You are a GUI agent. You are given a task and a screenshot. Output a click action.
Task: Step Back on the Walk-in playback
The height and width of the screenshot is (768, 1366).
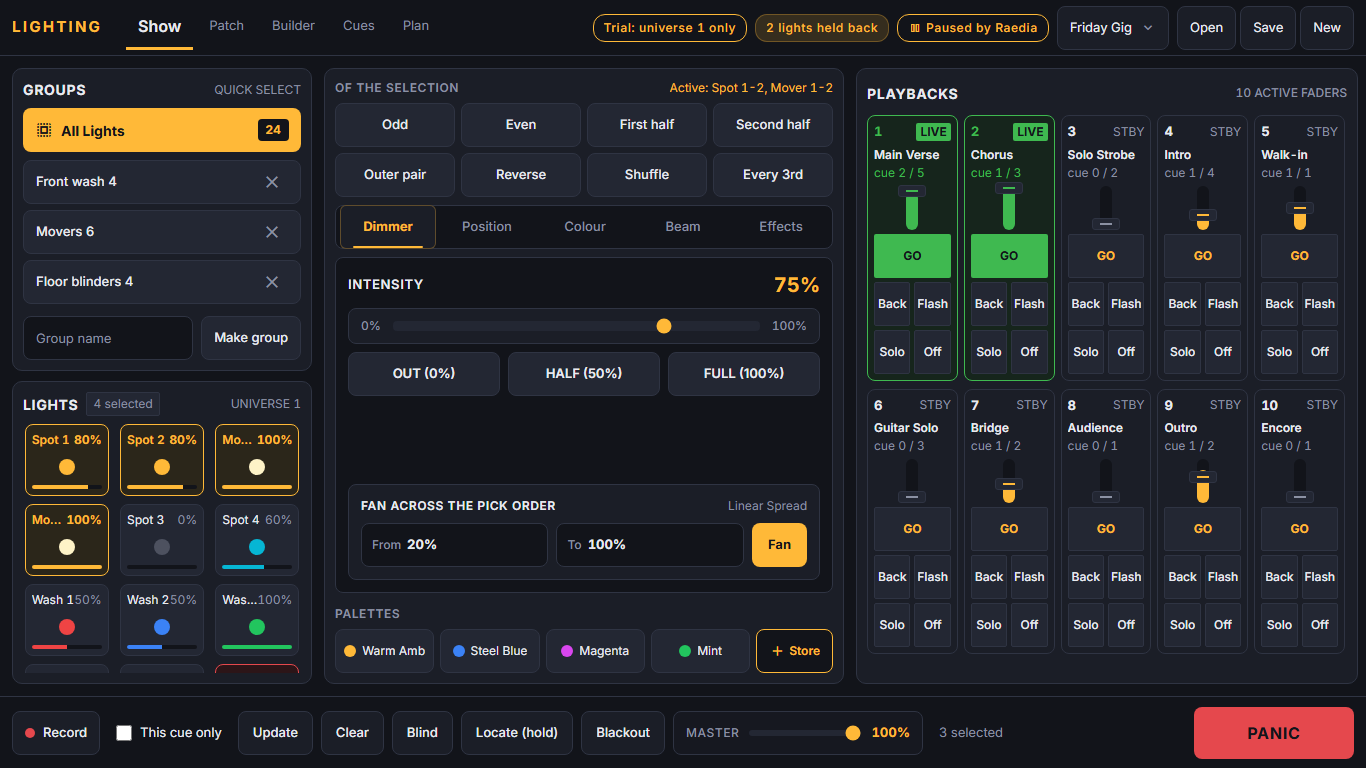click(1279, 304)
